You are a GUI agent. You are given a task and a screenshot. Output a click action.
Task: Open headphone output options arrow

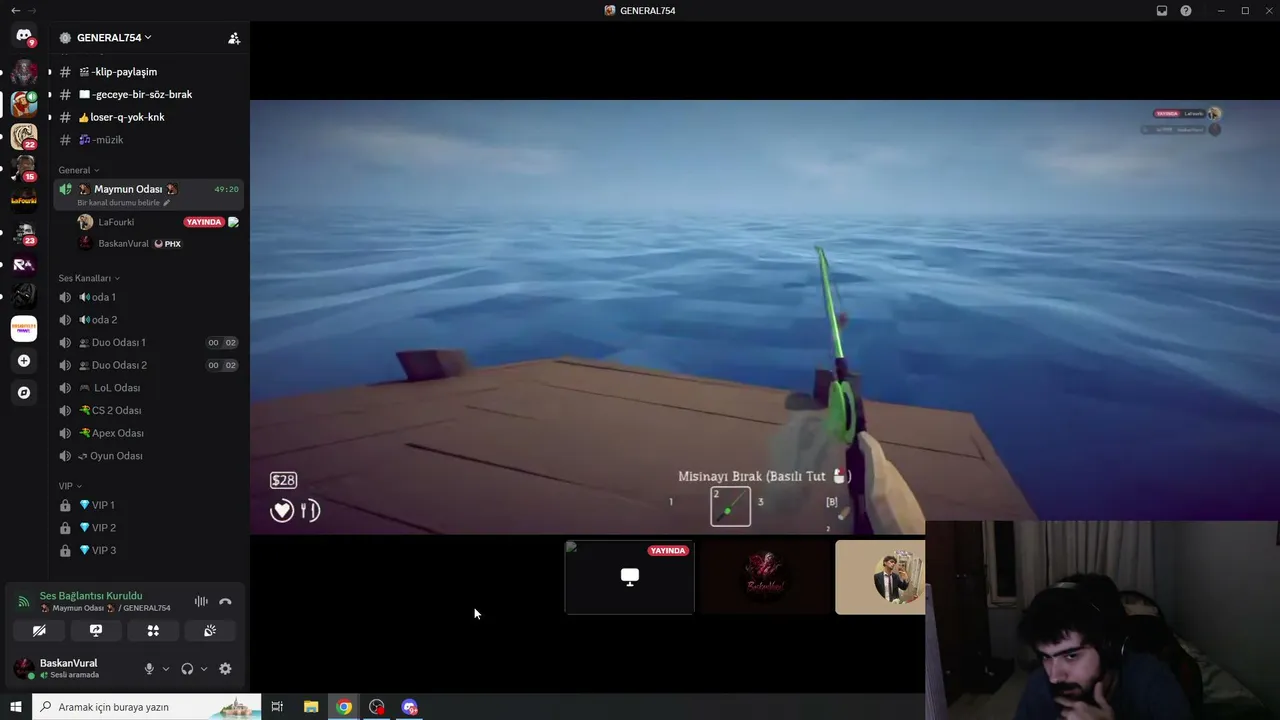204,669
